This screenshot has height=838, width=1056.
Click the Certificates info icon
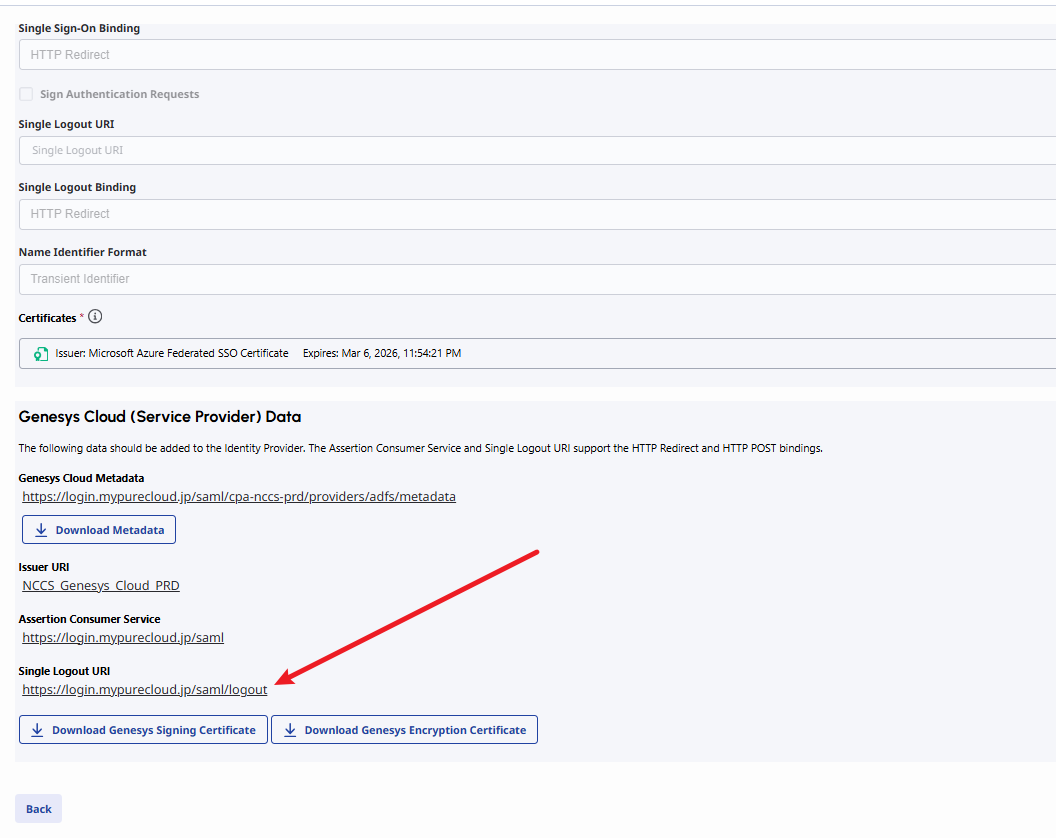click(95, 317)
